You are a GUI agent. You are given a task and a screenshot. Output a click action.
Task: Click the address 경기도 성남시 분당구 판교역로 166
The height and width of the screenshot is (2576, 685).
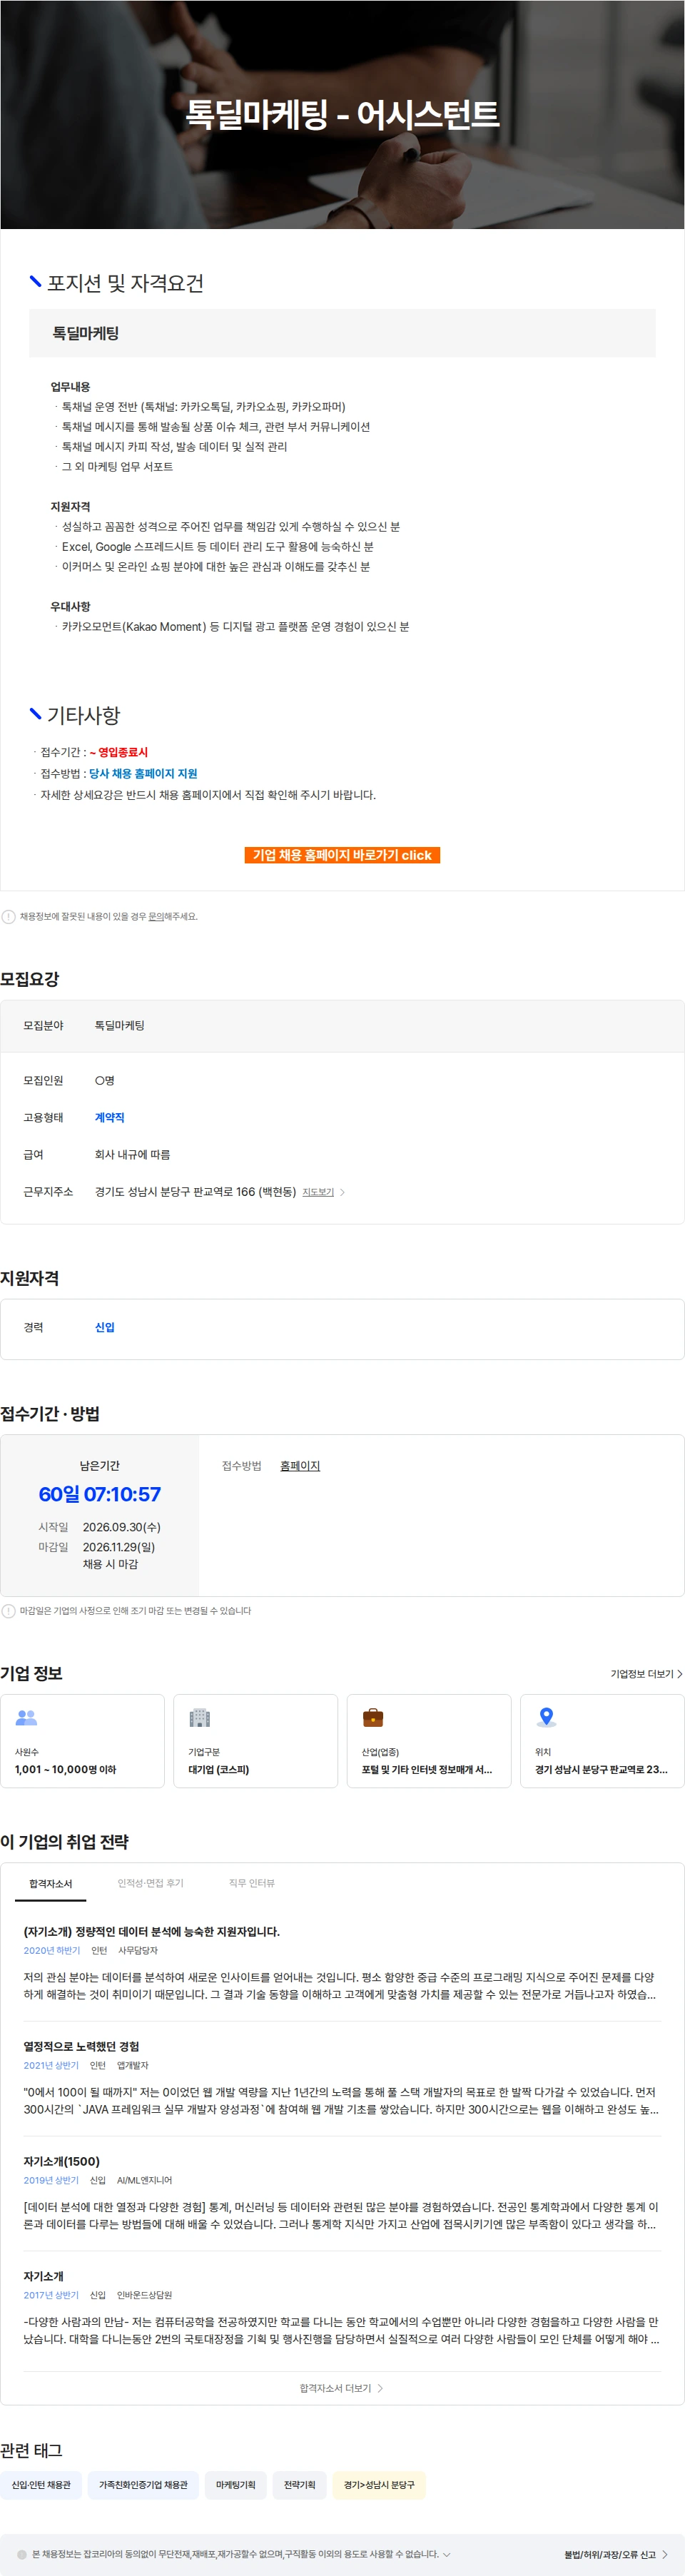pos(195,1192)
